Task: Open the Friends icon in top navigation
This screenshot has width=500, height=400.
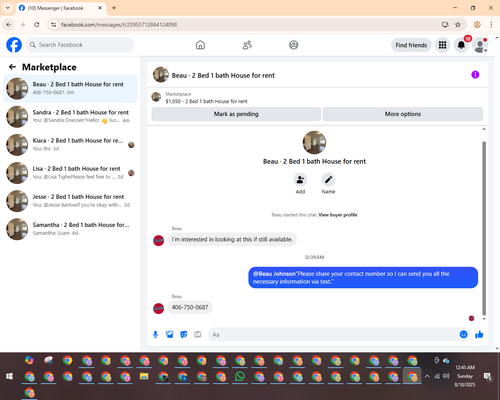Action: 247,45
